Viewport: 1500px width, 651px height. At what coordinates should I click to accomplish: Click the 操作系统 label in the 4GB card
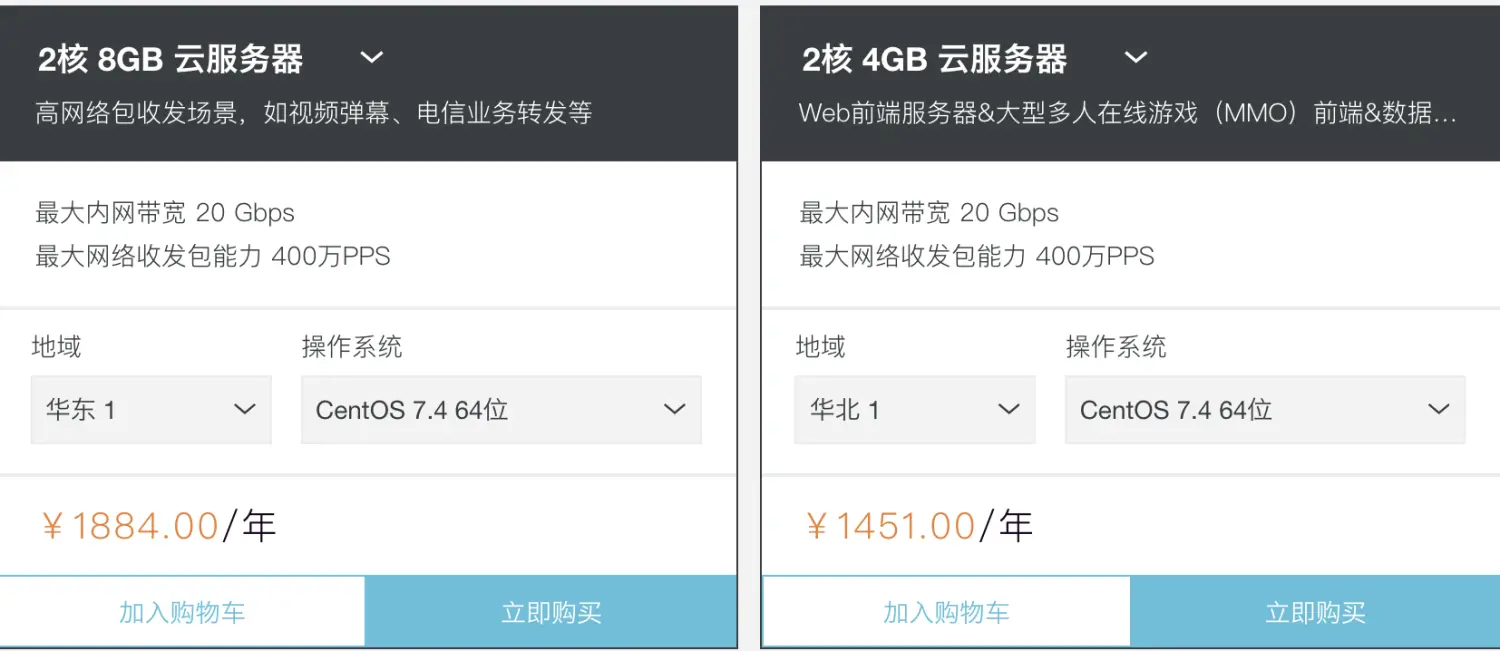(x=1116, y=347)
